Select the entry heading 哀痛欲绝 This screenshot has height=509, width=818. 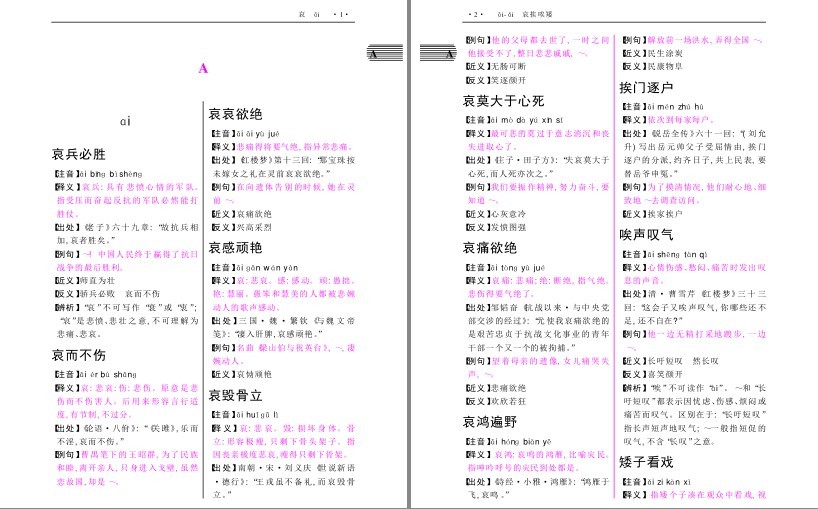pos(490,248)
